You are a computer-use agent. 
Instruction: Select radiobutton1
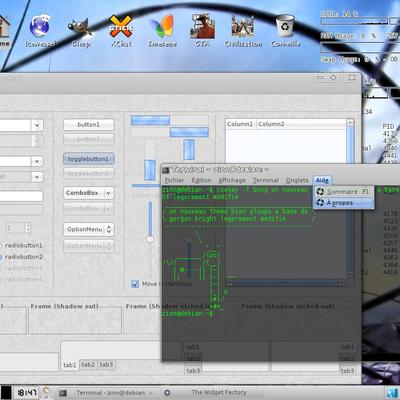[x=22, y=245]
